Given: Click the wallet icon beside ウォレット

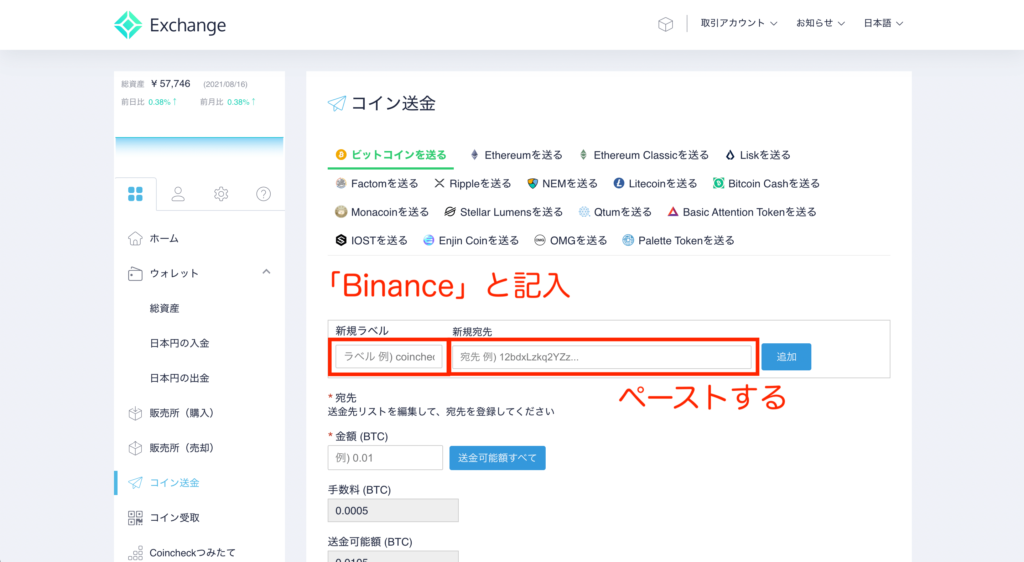Looking at the screenshot, I should click(x=135, y=273).
